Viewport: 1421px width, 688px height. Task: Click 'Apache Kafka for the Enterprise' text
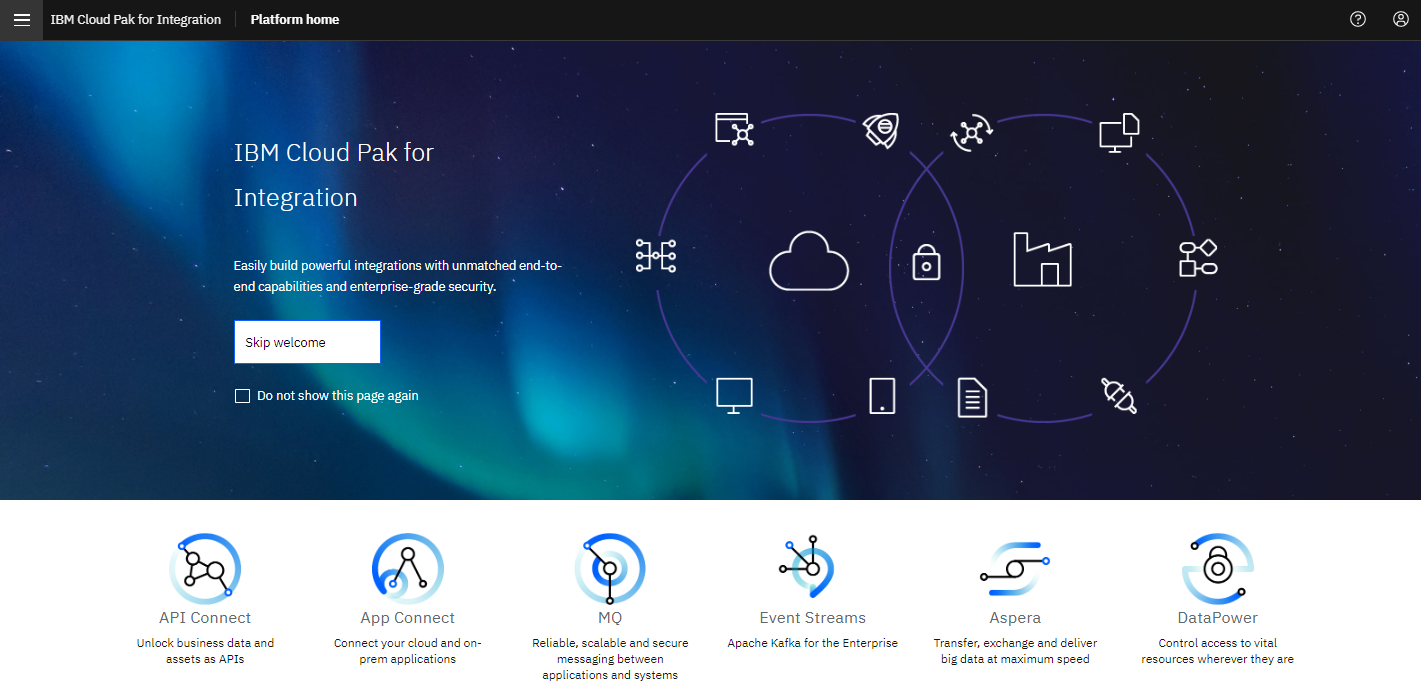(x=813, y=643)
